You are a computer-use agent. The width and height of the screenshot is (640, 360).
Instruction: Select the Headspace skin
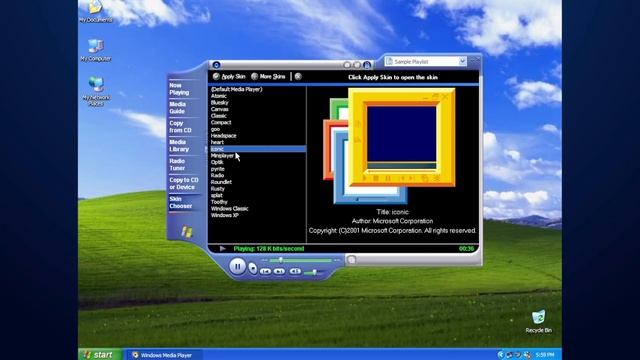[x=223, y=136]
